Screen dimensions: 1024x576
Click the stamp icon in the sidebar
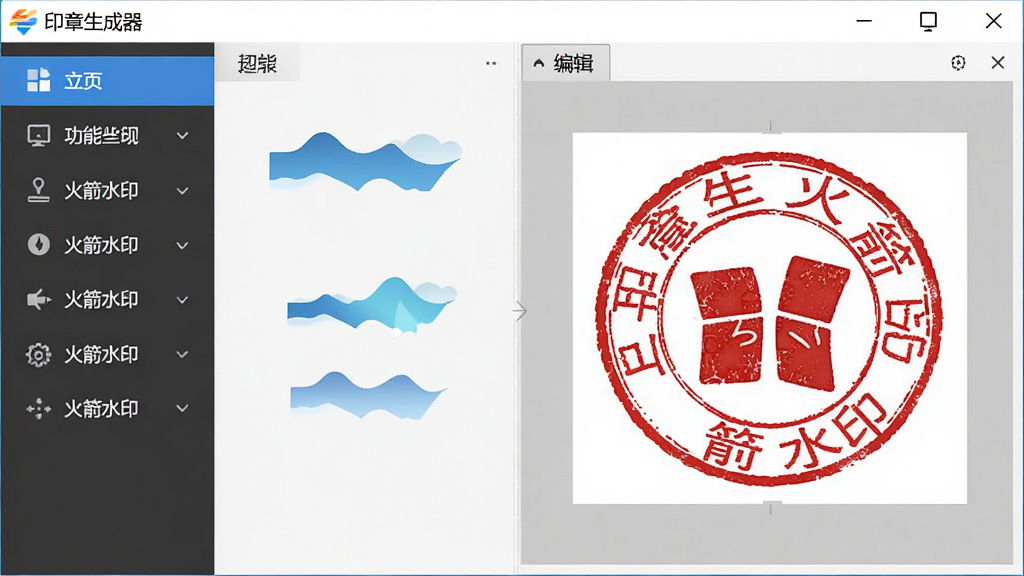(x=39, y=190)
